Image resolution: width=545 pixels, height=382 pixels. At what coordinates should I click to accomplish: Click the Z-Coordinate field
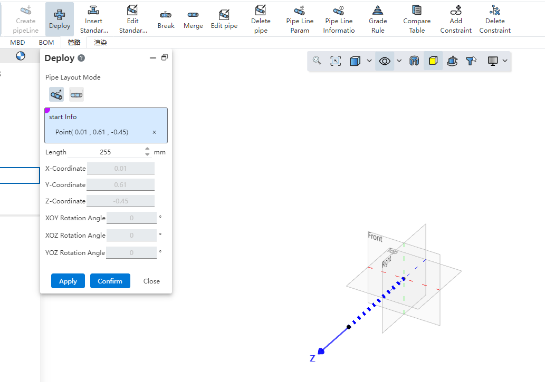tap(121, 201)
